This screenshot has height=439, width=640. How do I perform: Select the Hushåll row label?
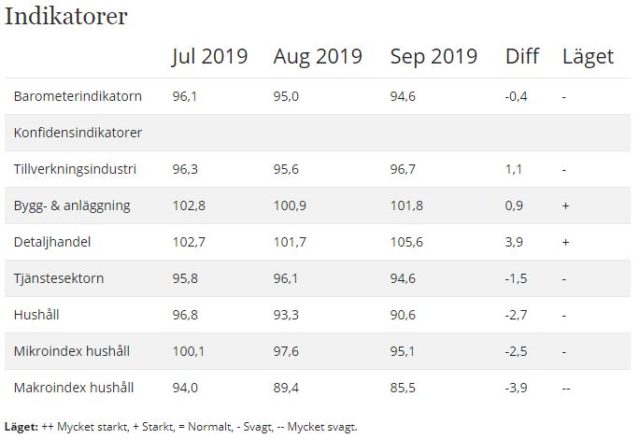pos(38,314)
